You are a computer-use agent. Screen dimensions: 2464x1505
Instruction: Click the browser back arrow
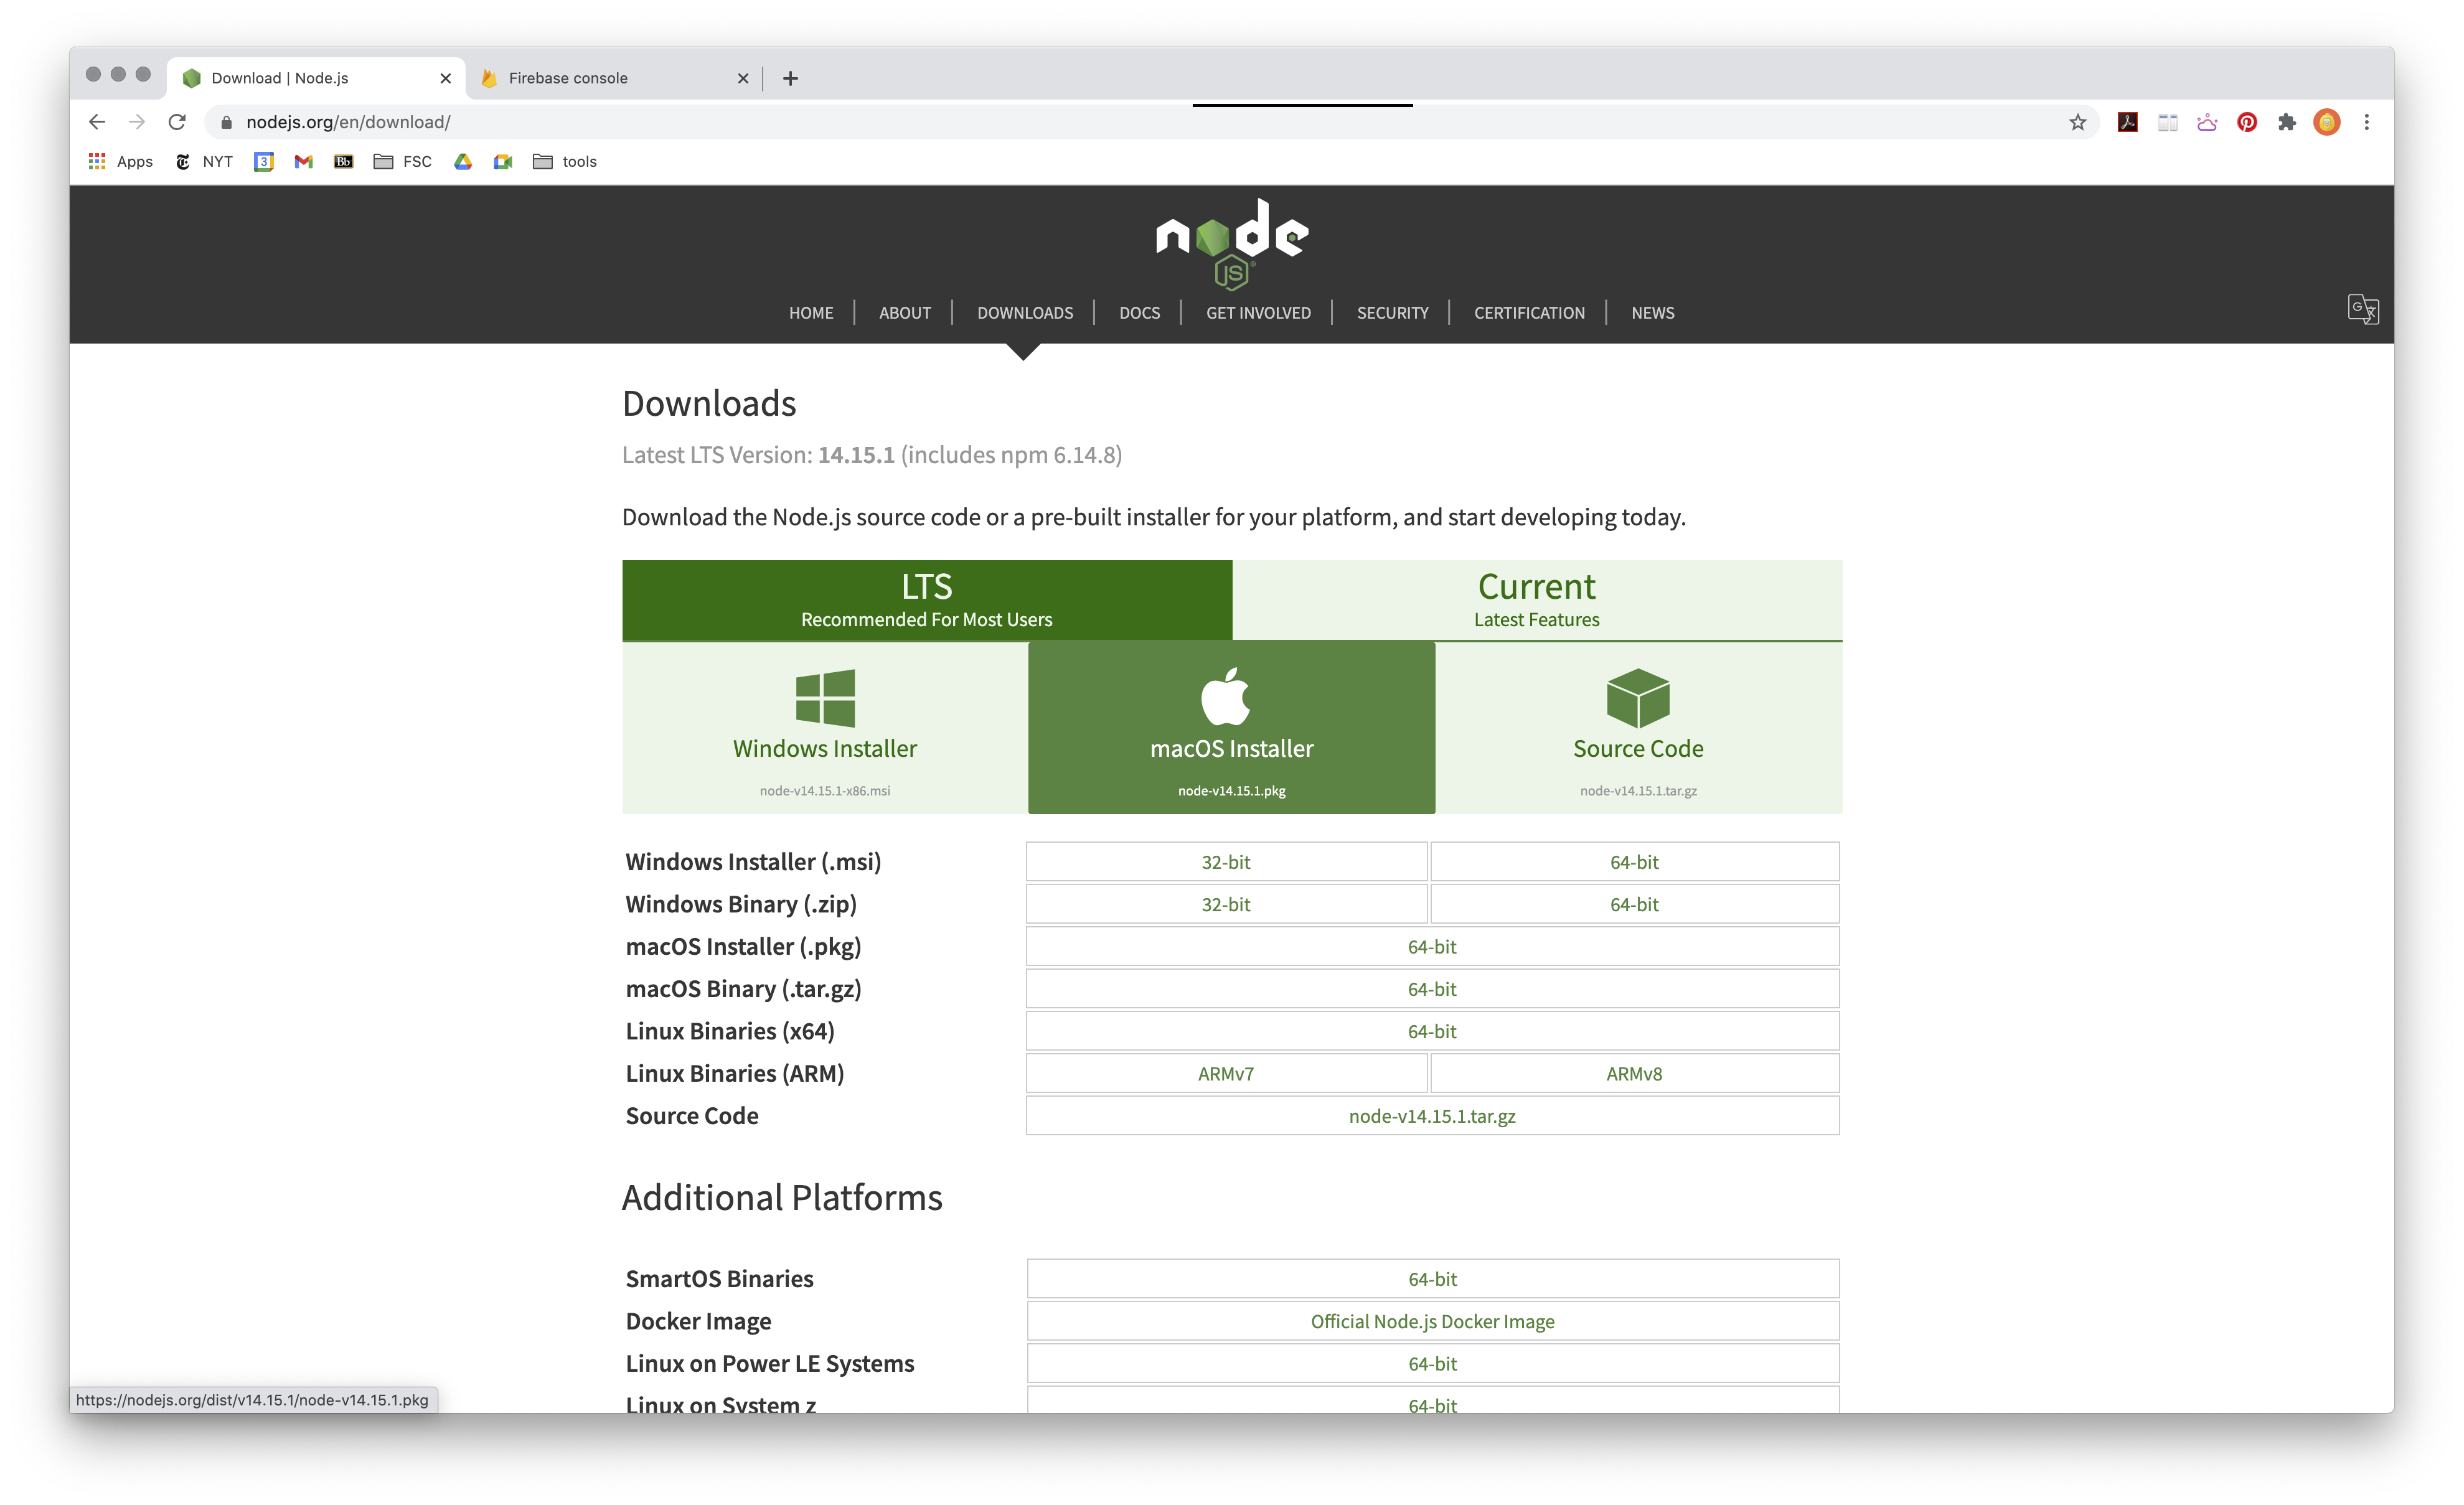click(x=97, y=122)
